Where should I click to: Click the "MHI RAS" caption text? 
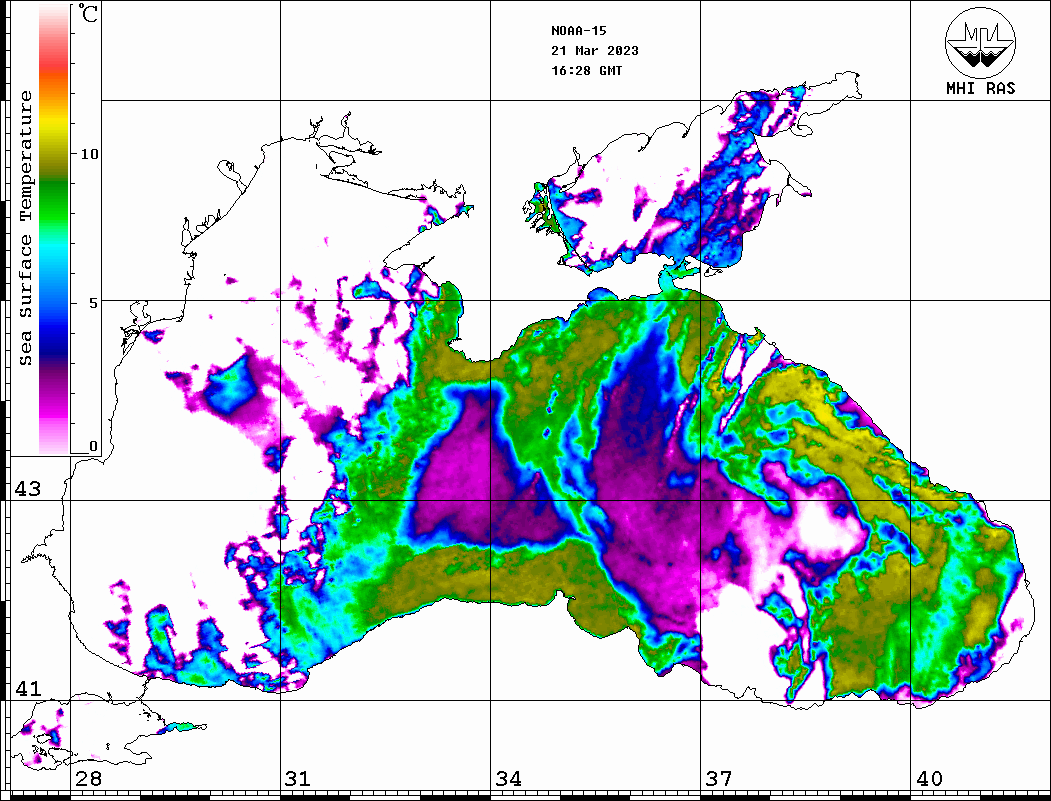click(980, 88)
